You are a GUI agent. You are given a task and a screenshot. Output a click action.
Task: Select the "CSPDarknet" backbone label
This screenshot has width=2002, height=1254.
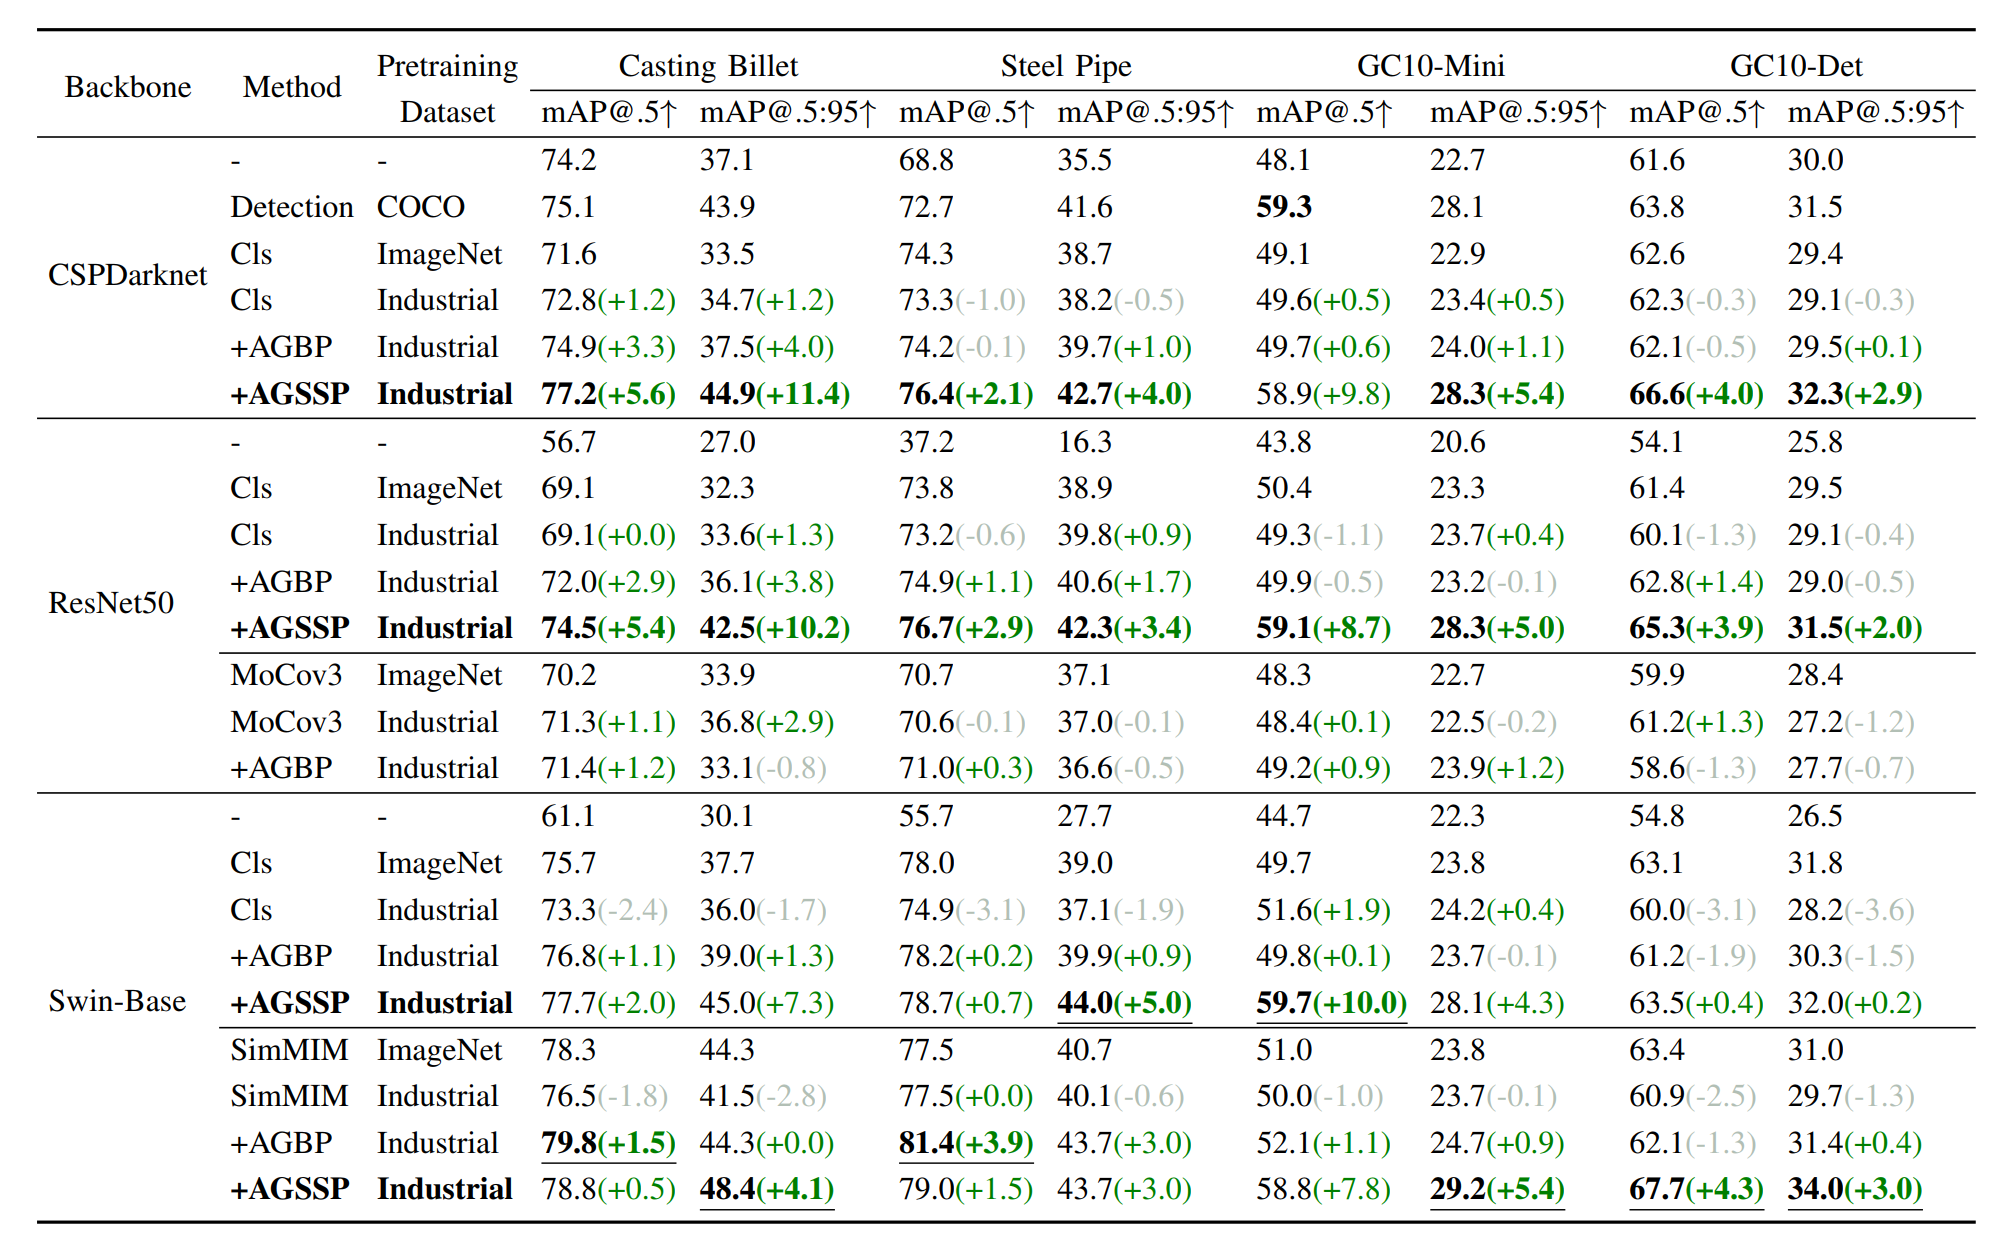(x=127, y=275)
